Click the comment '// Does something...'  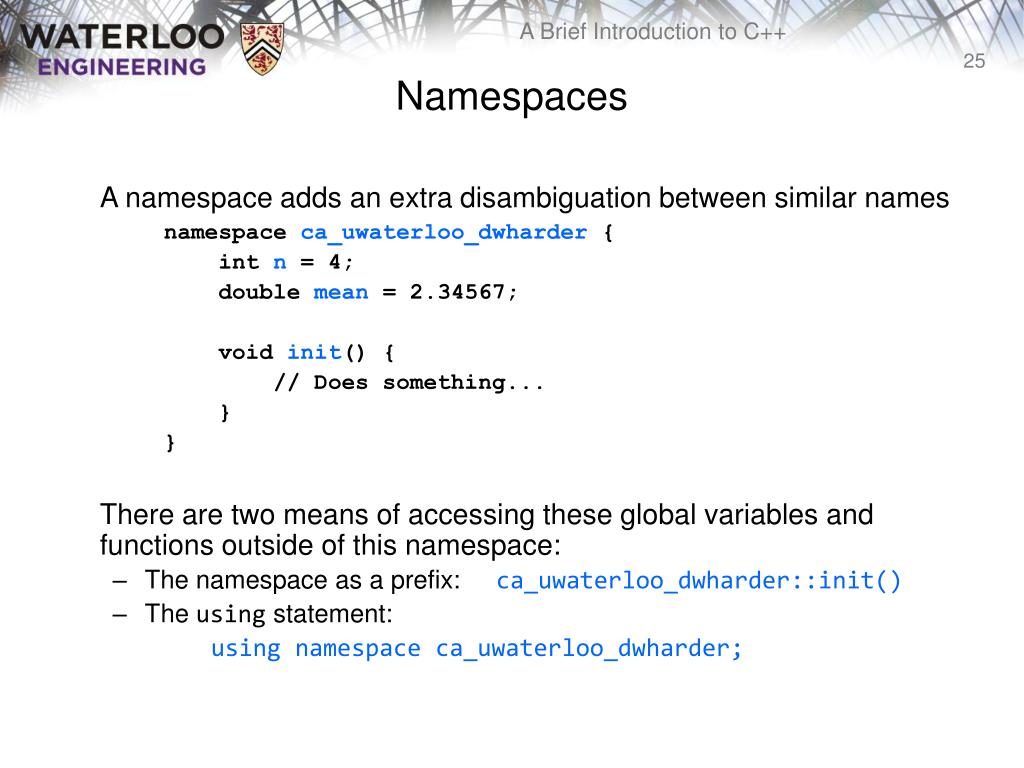(408, 383)
